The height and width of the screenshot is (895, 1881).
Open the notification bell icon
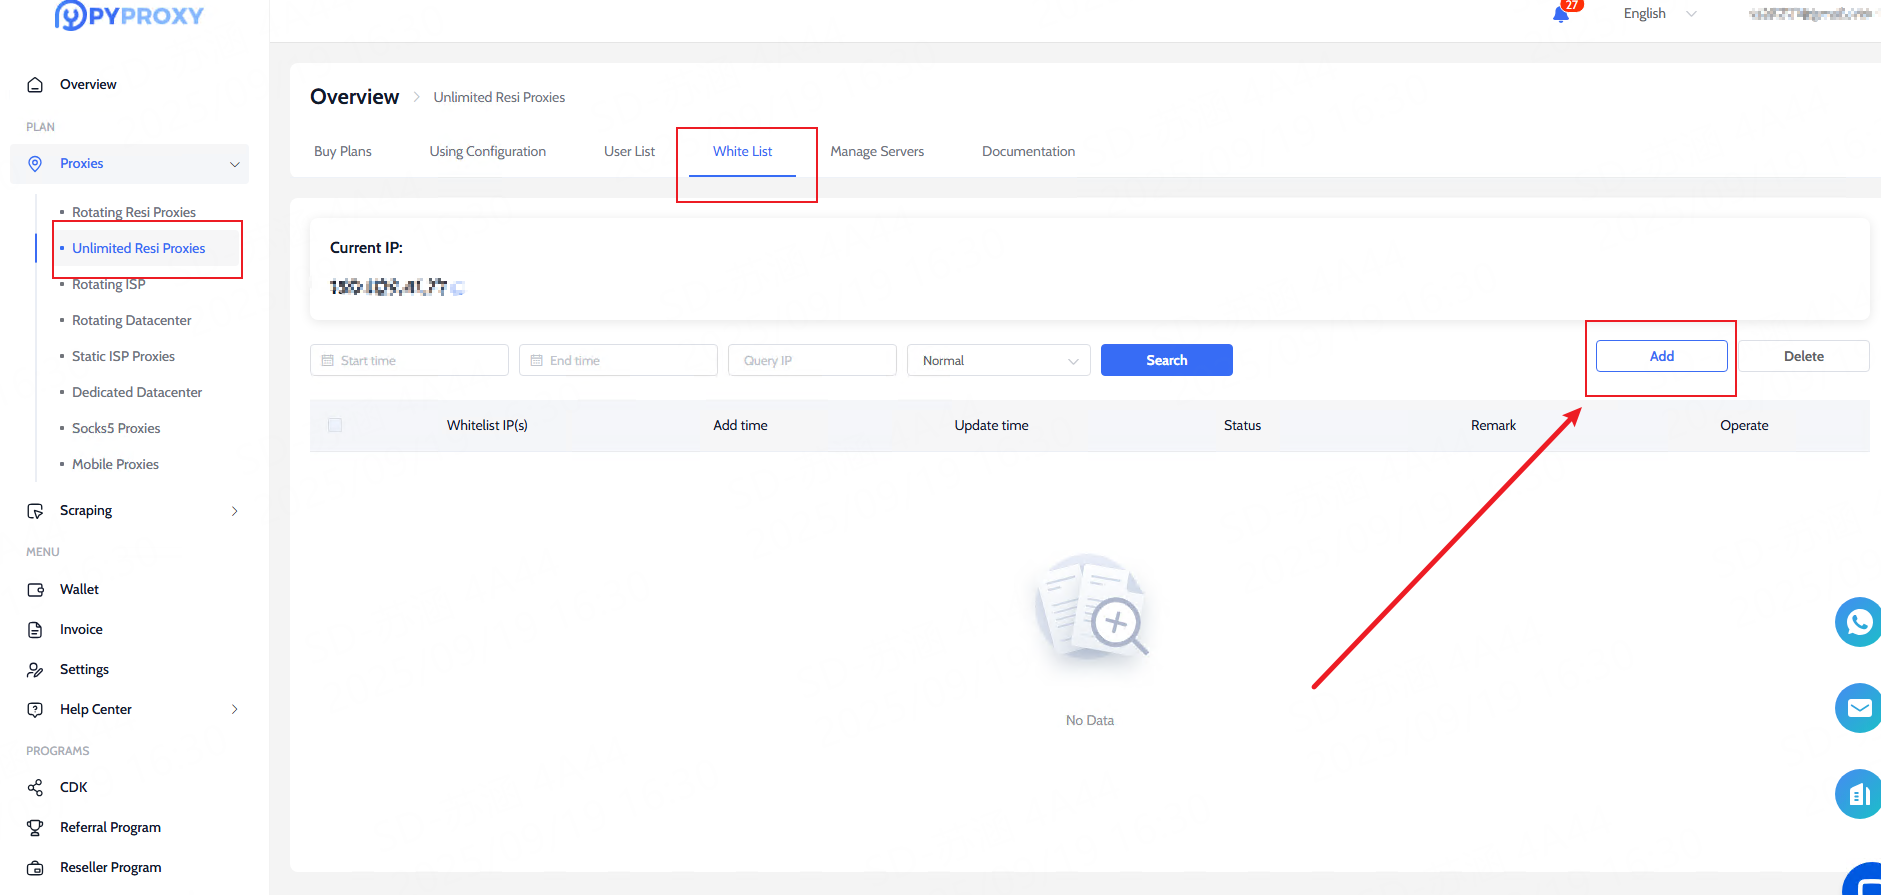(x=1561, y=14)
